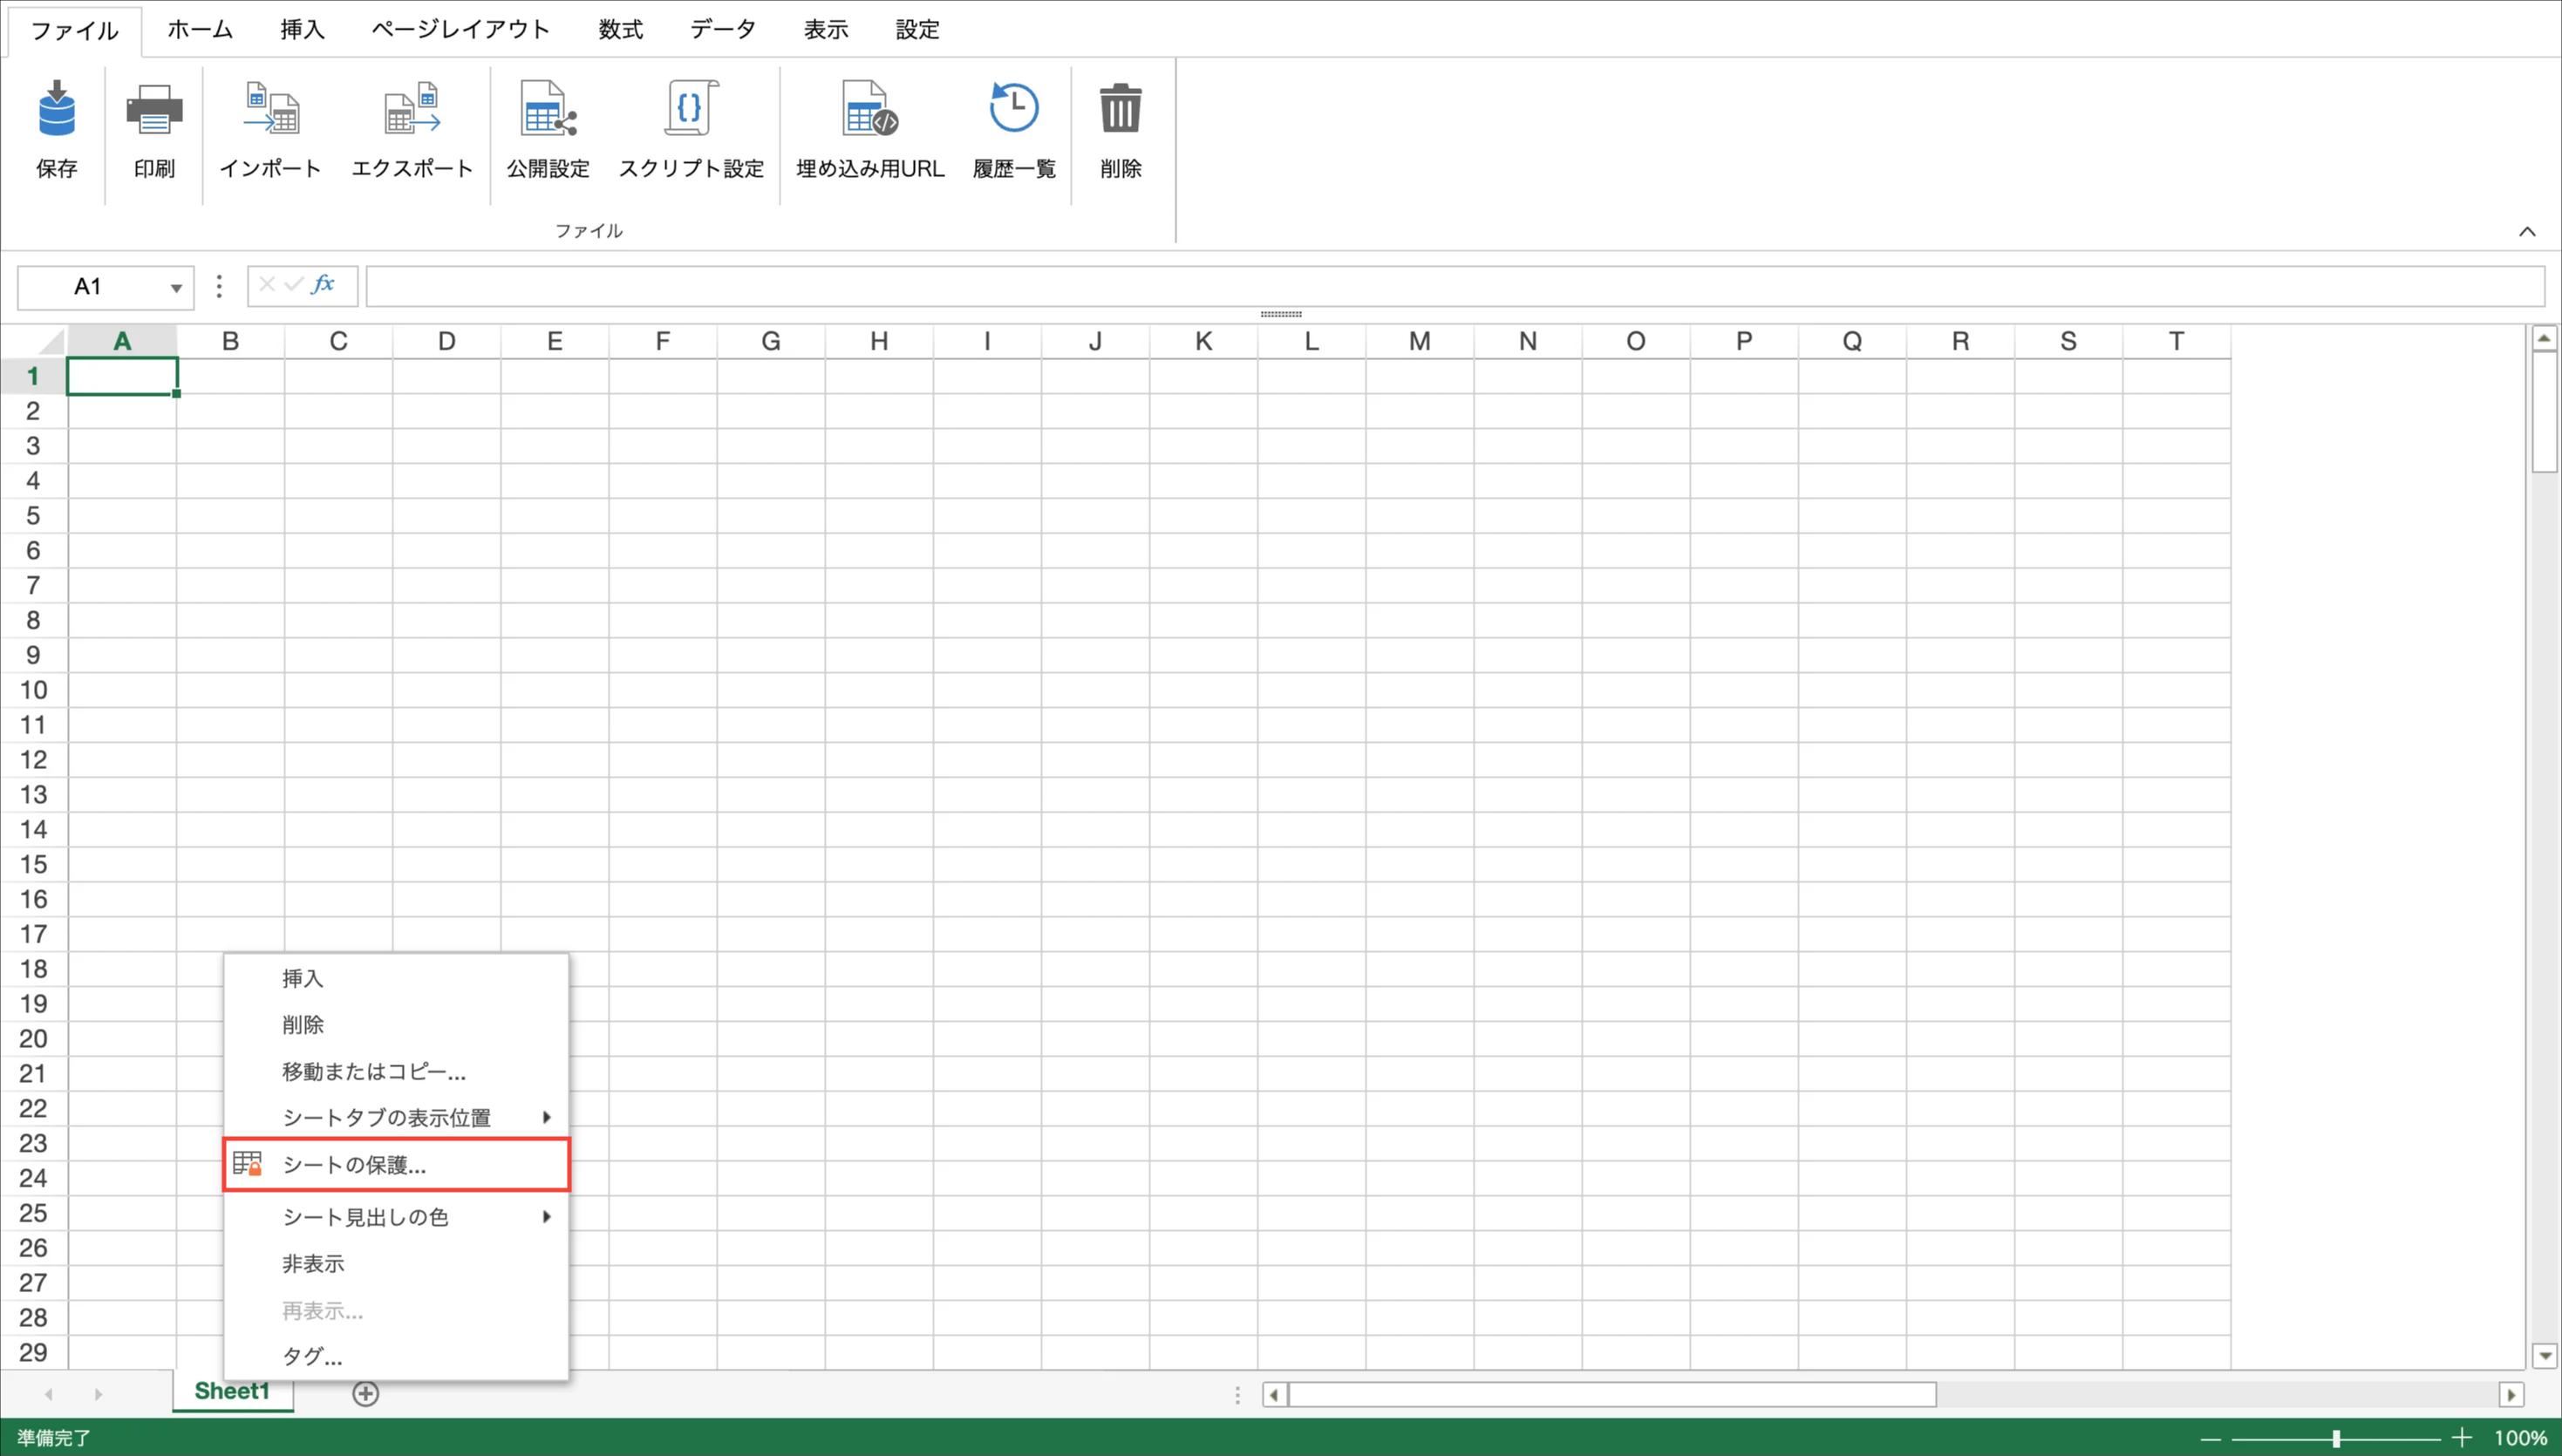Open script settings (スクリプト設定) icon
This screenshot has height=1456, width=2562.
[690, 110]
